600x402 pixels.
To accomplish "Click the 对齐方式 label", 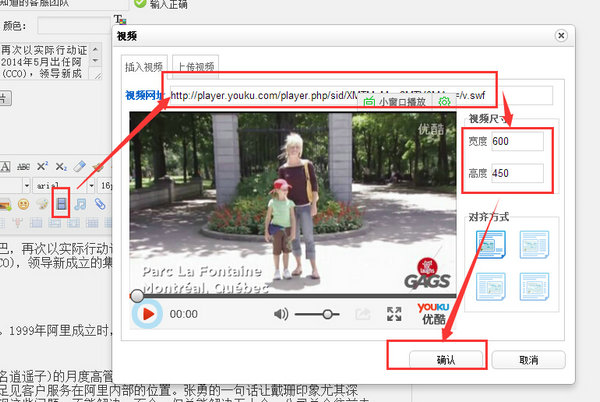I will (x=489, y=217).
